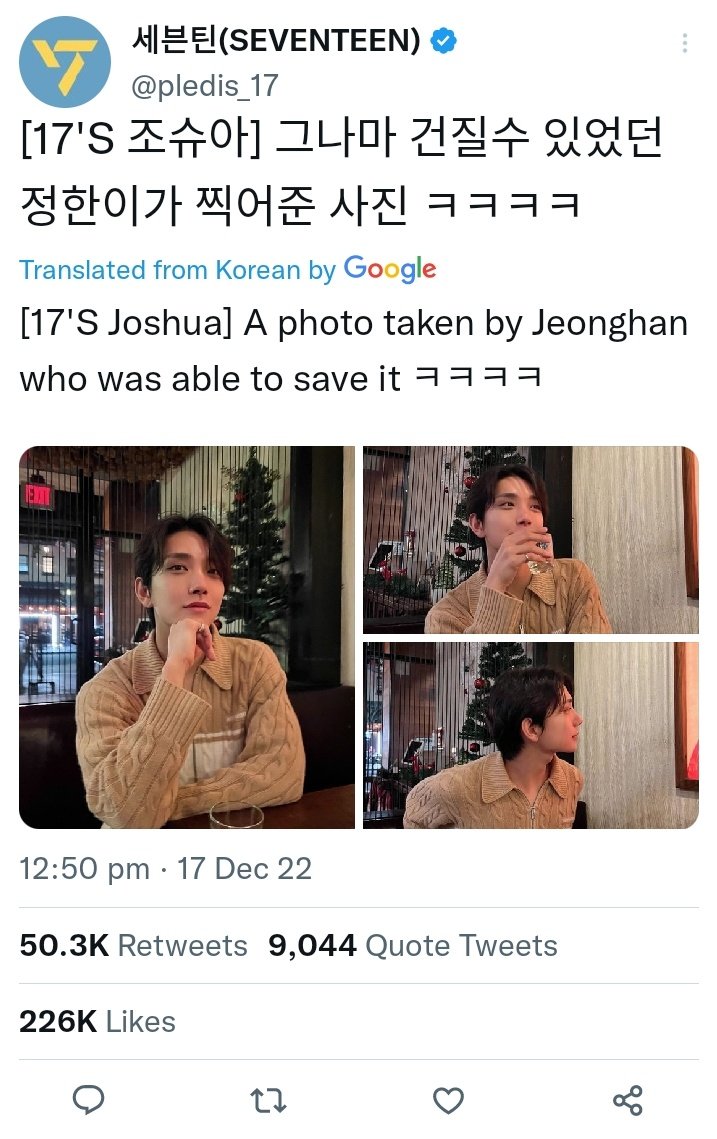The height and width of the screenshot is (1139, 717).
Task: Open the large left photo with Exit sign
Action: tap(187, 637)
